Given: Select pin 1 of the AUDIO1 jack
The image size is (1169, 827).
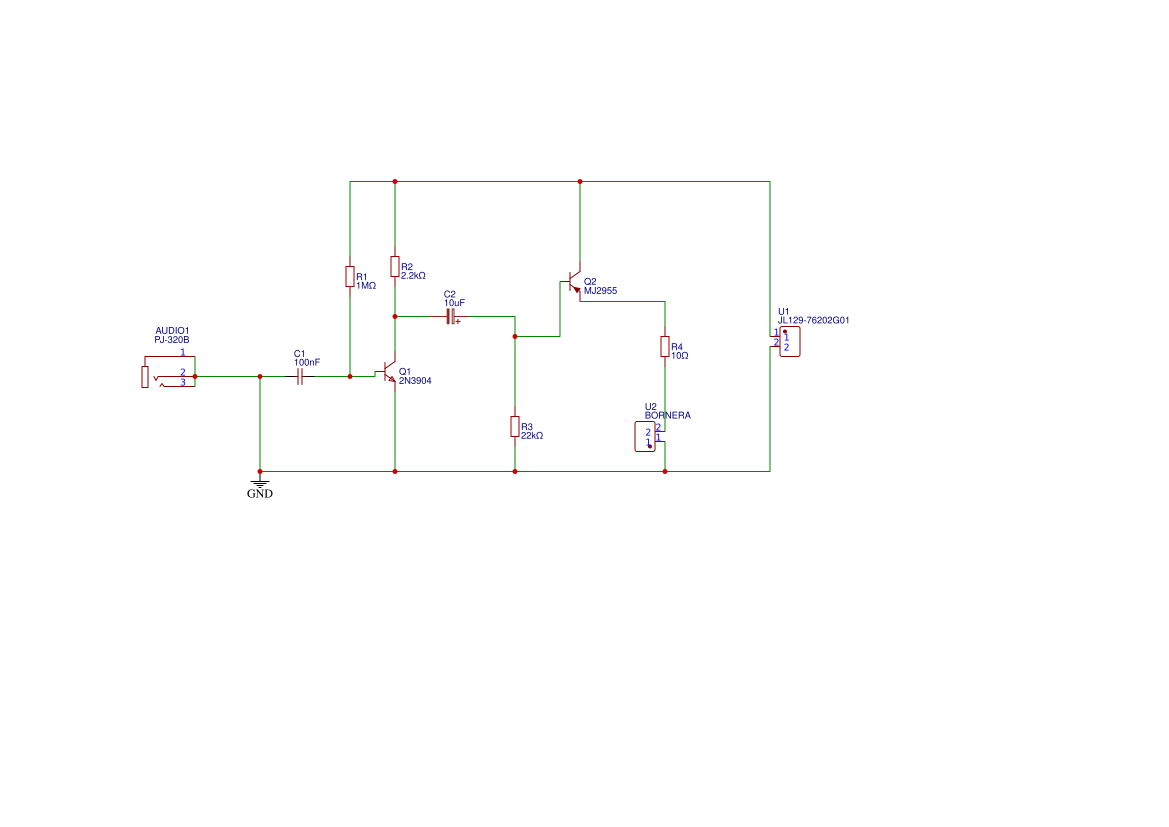Looking at the screenshot, I should pyautogui.click(x=183, y=353).
